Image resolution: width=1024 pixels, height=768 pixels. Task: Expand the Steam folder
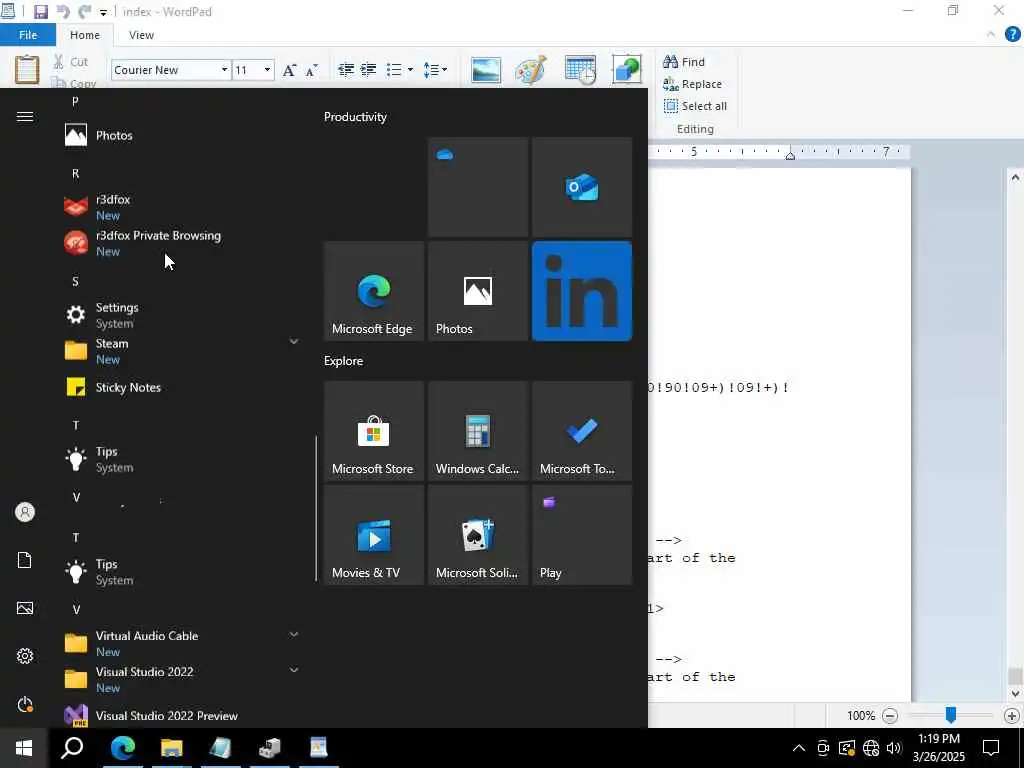(x=294, y=342)
